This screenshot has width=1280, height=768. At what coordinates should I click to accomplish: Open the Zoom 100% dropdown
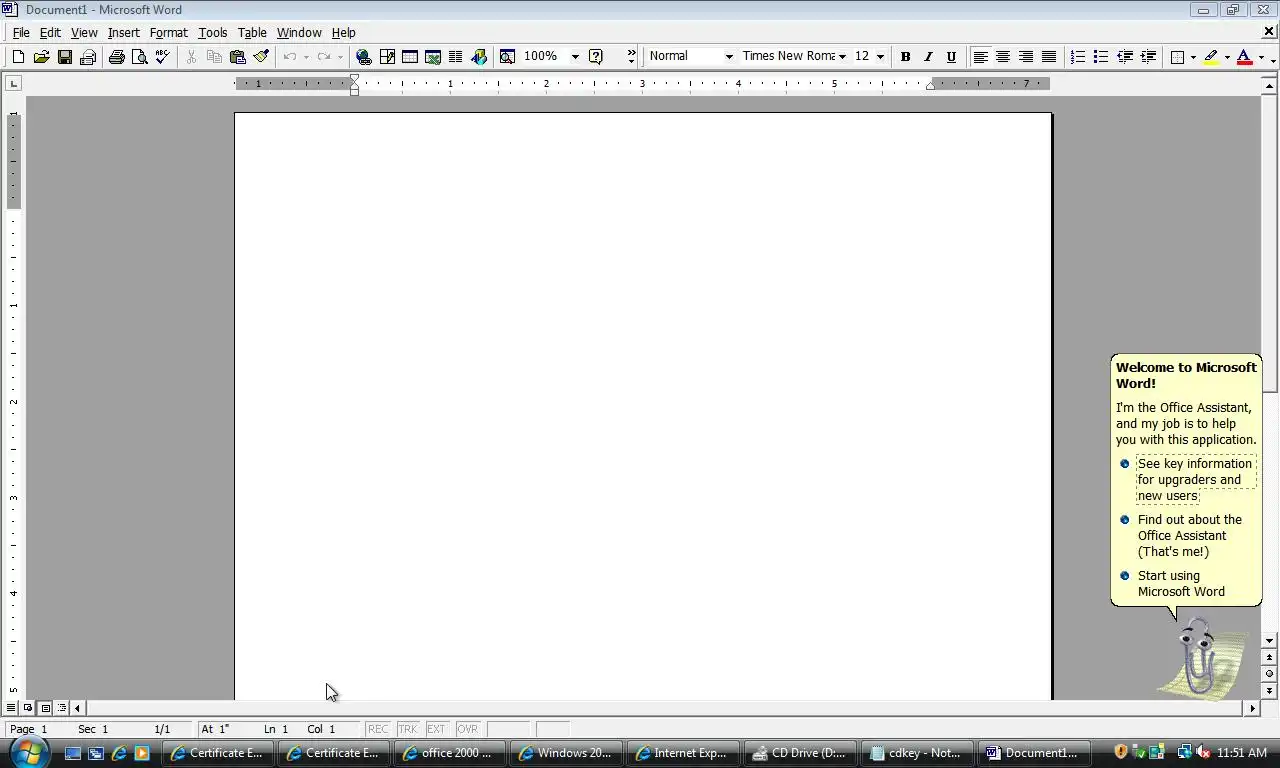(575, 57)
